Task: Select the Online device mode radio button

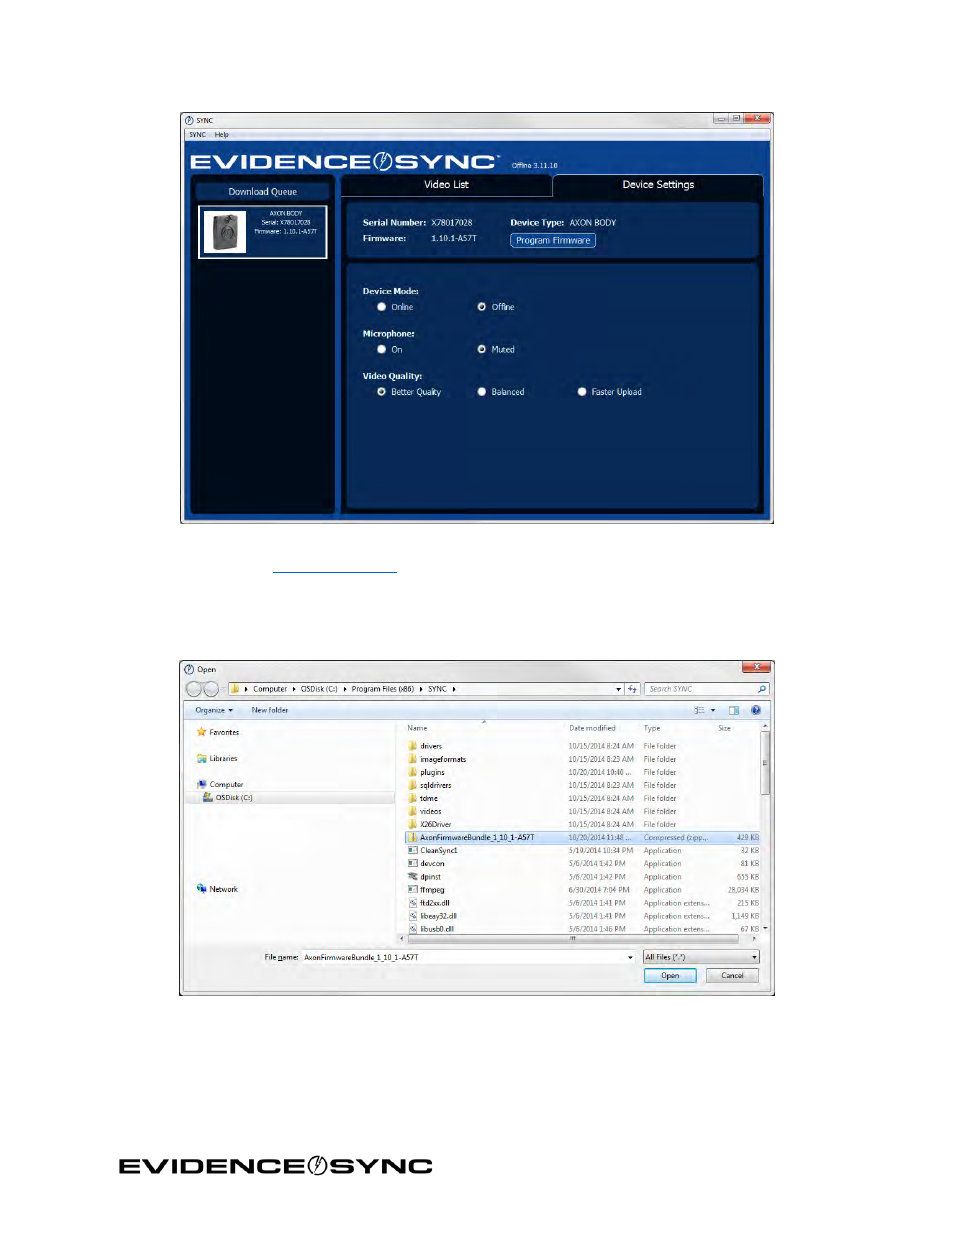Action: pyautogui.click(x=381, y=307)
